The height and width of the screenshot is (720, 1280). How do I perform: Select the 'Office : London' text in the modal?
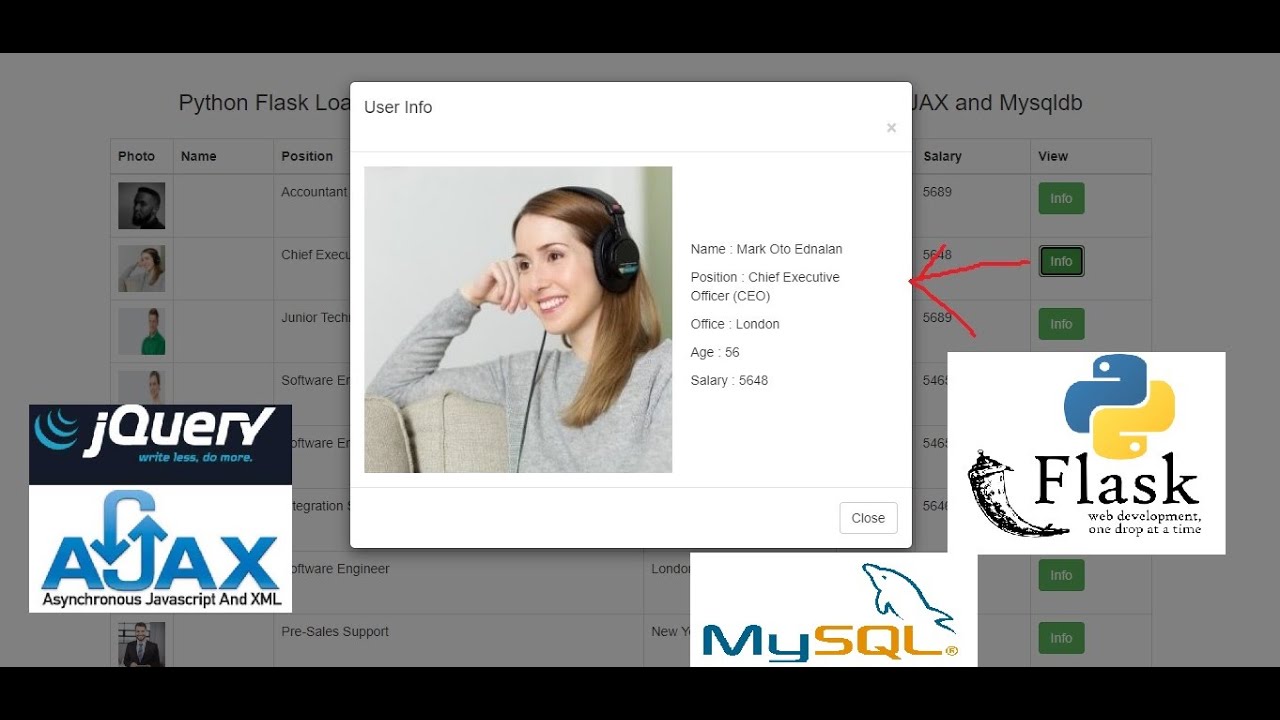point(735,324)
